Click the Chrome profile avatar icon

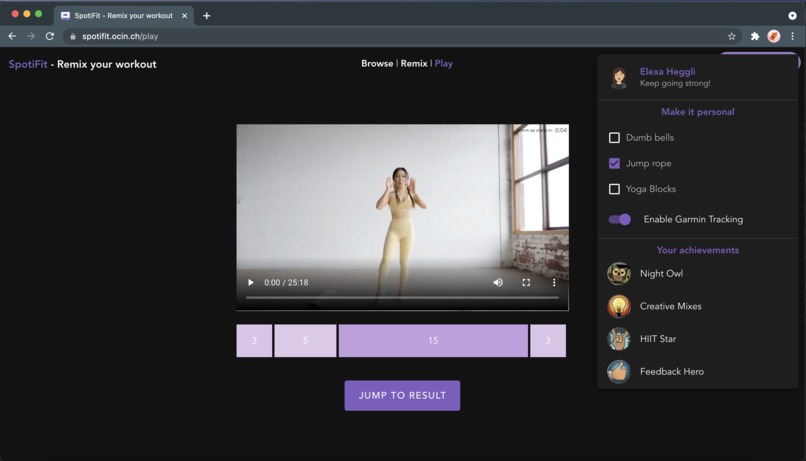point(774,36)
